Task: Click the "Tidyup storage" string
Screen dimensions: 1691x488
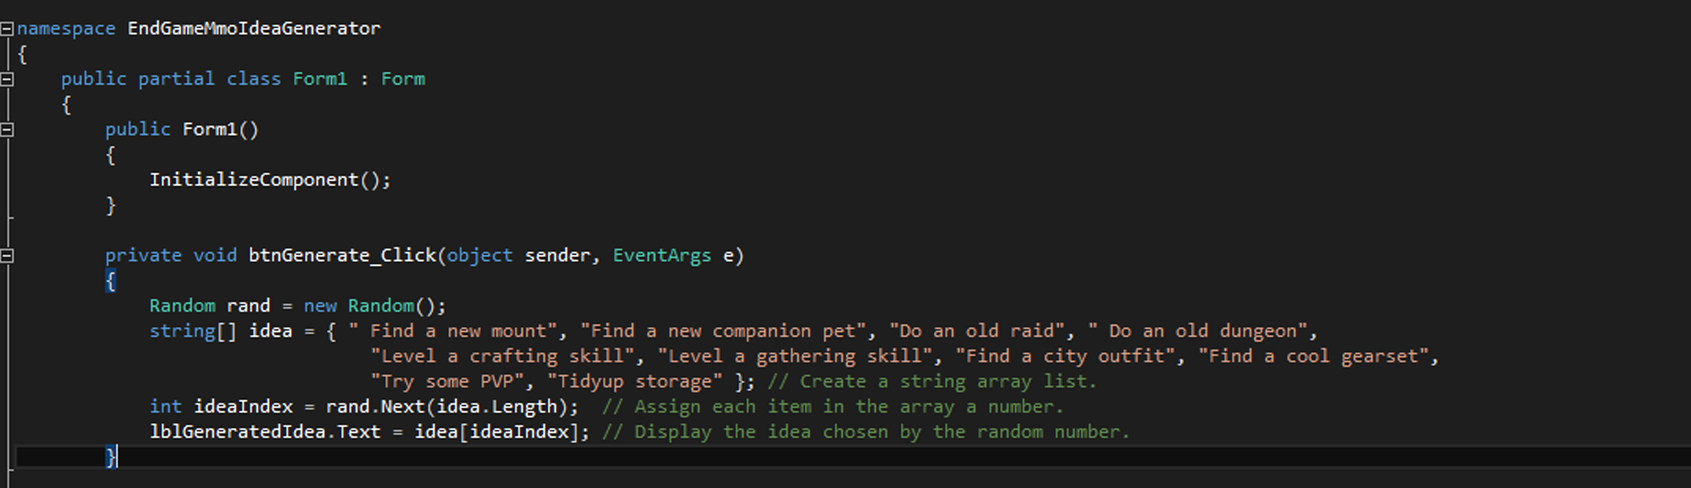Action: pyautogui.click(x=634, y=382)
